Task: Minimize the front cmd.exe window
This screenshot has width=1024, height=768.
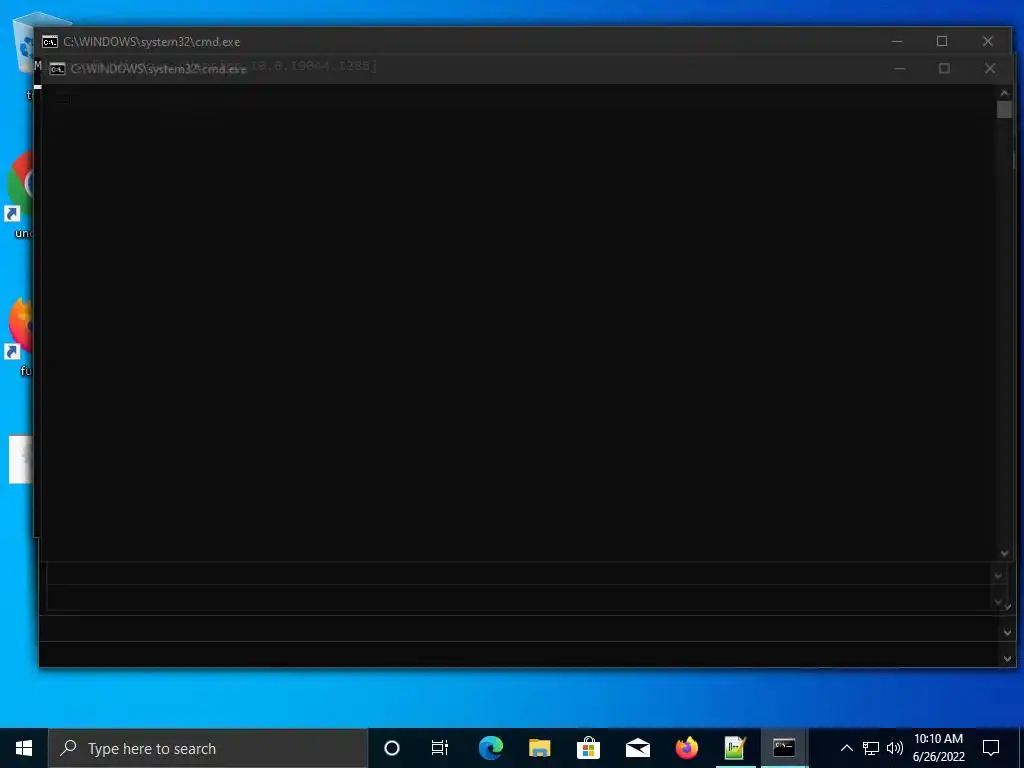Action: click(x=900, y=68)
